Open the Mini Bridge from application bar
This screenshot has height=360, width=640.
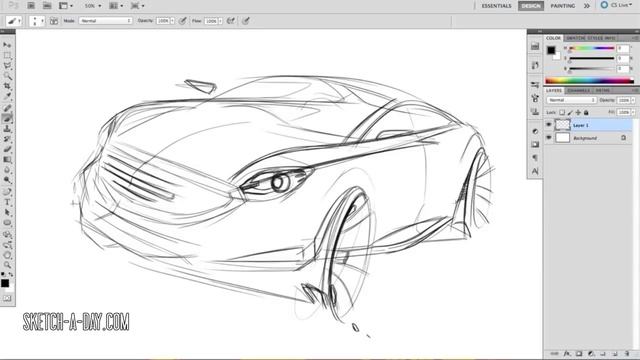tap(47, 6)
